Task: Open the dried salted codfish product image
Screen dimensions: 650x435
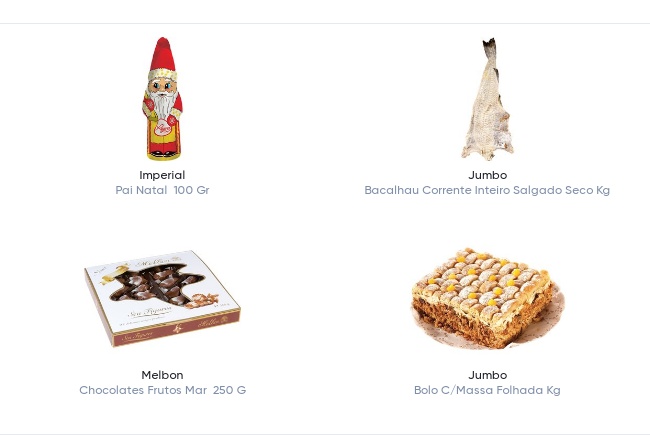Action: click(x=488, y=99)
